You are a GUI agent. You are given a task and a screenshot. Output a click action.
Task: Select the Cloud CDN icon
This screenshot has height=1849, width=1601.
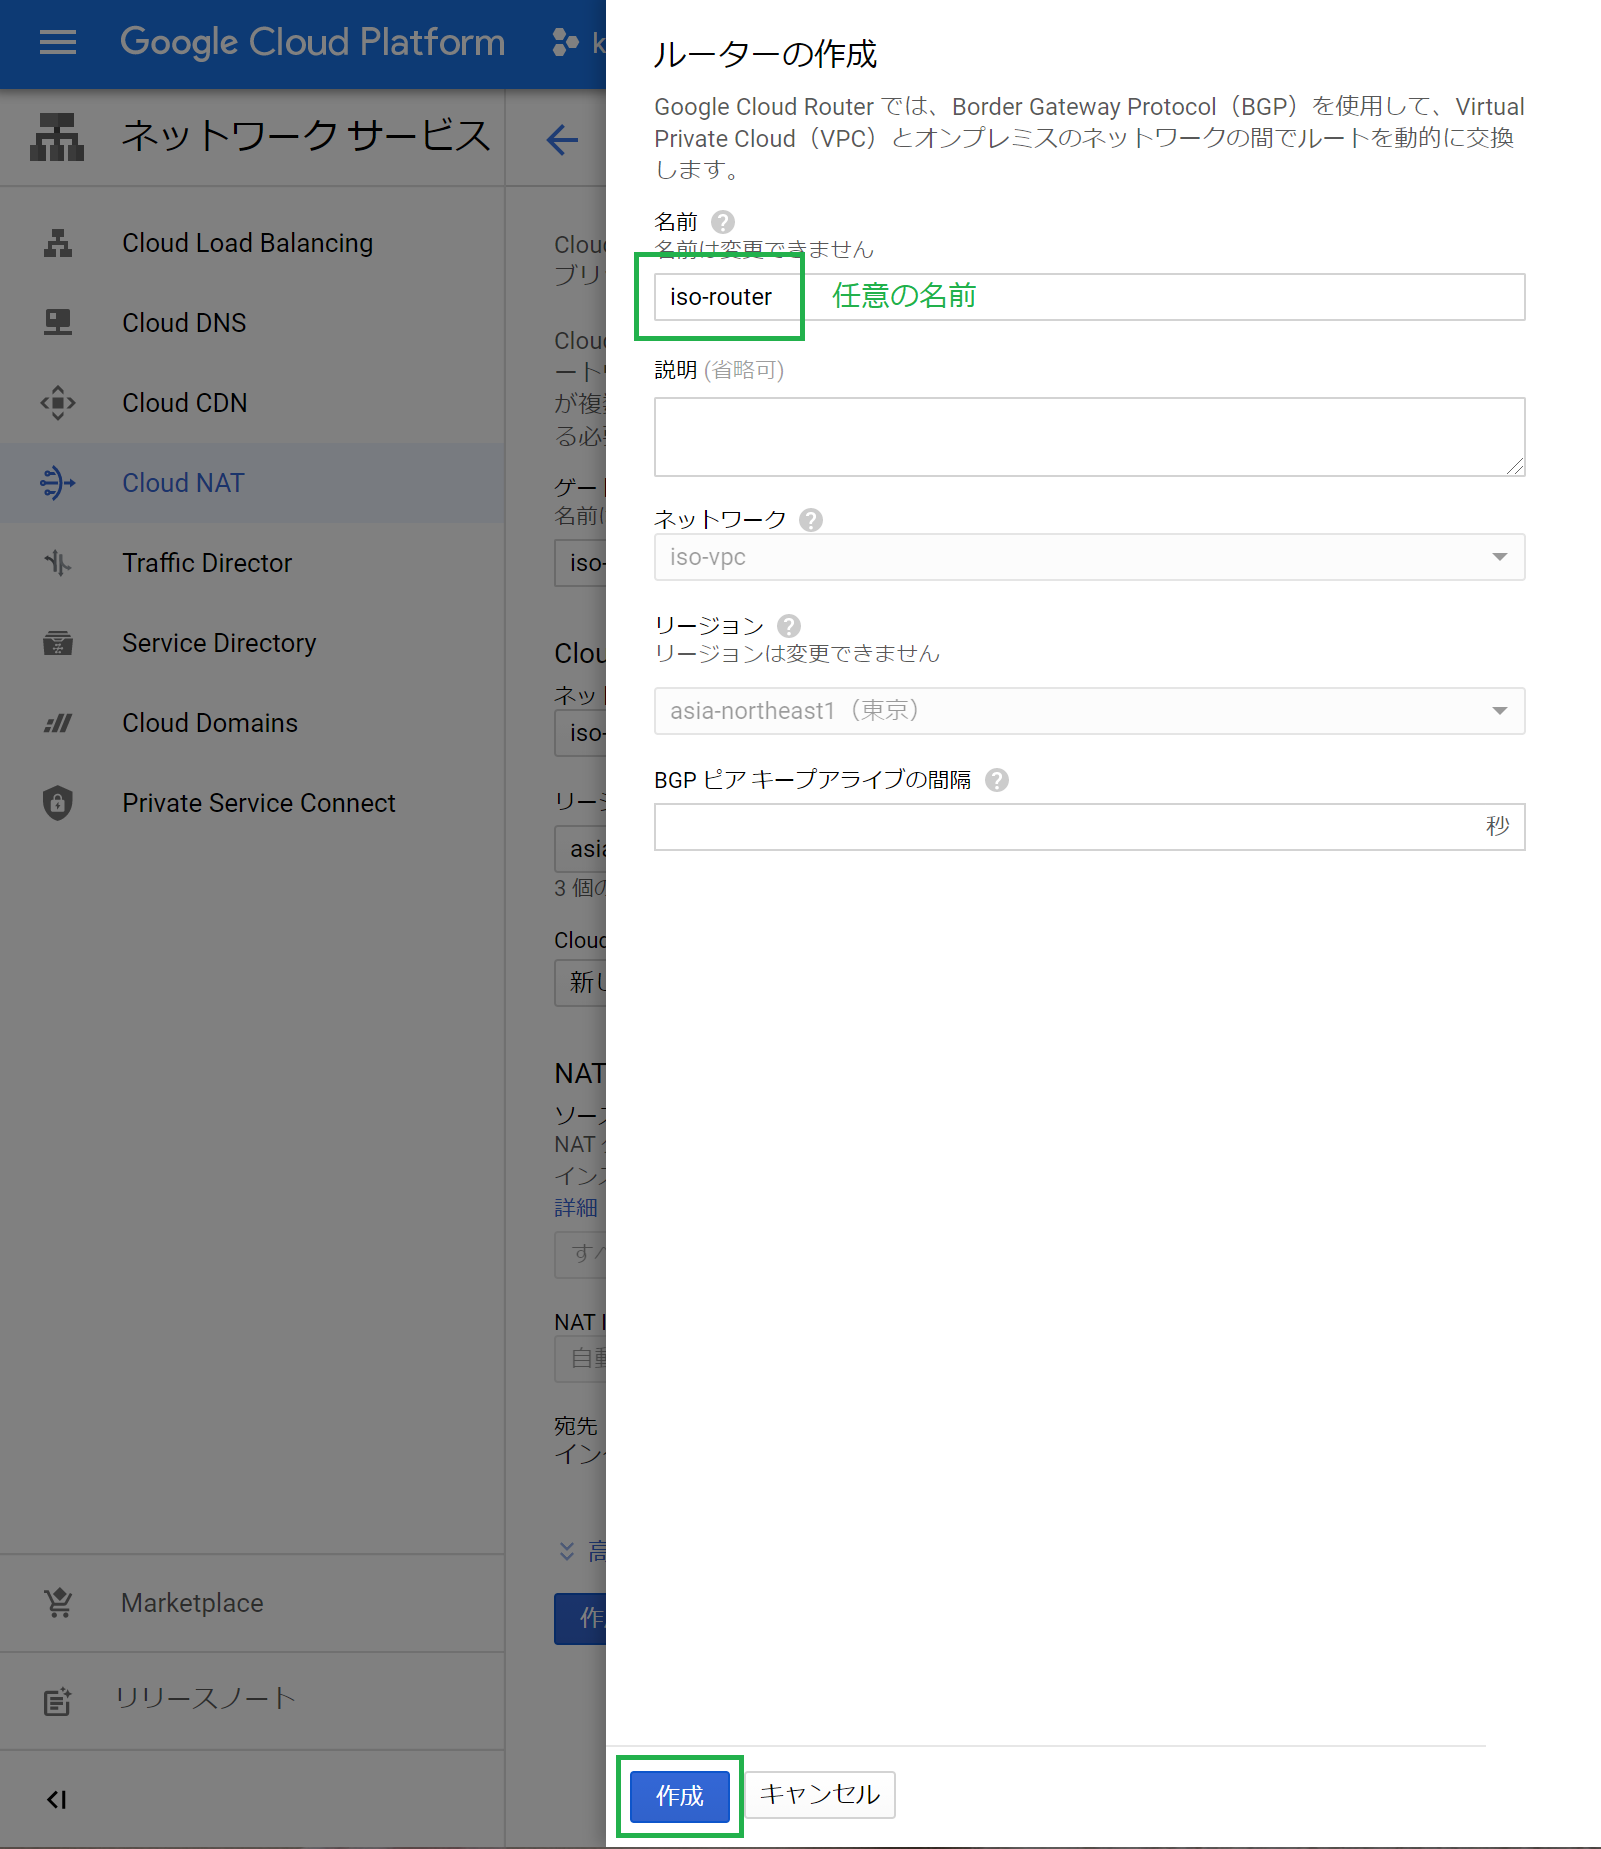57,402
